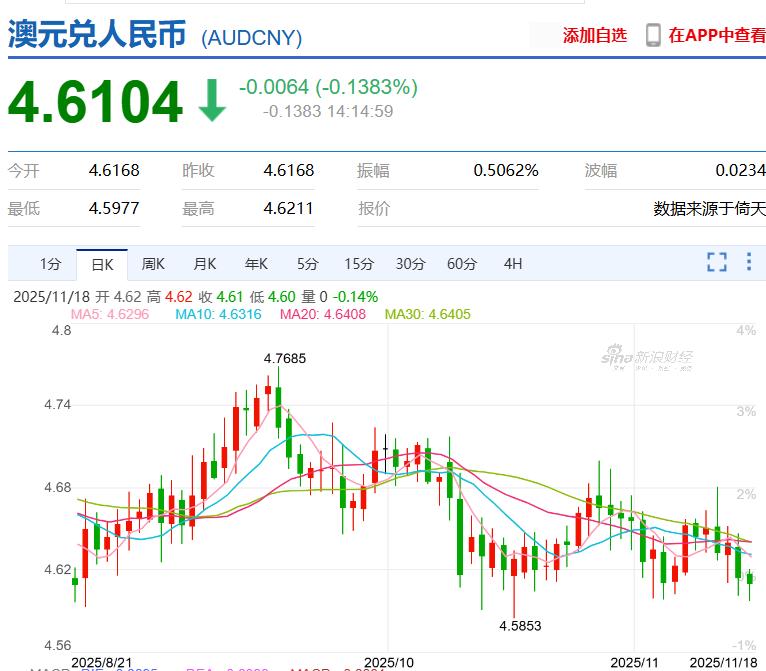Show the 5分 interval chart

(x=307, y=264)
